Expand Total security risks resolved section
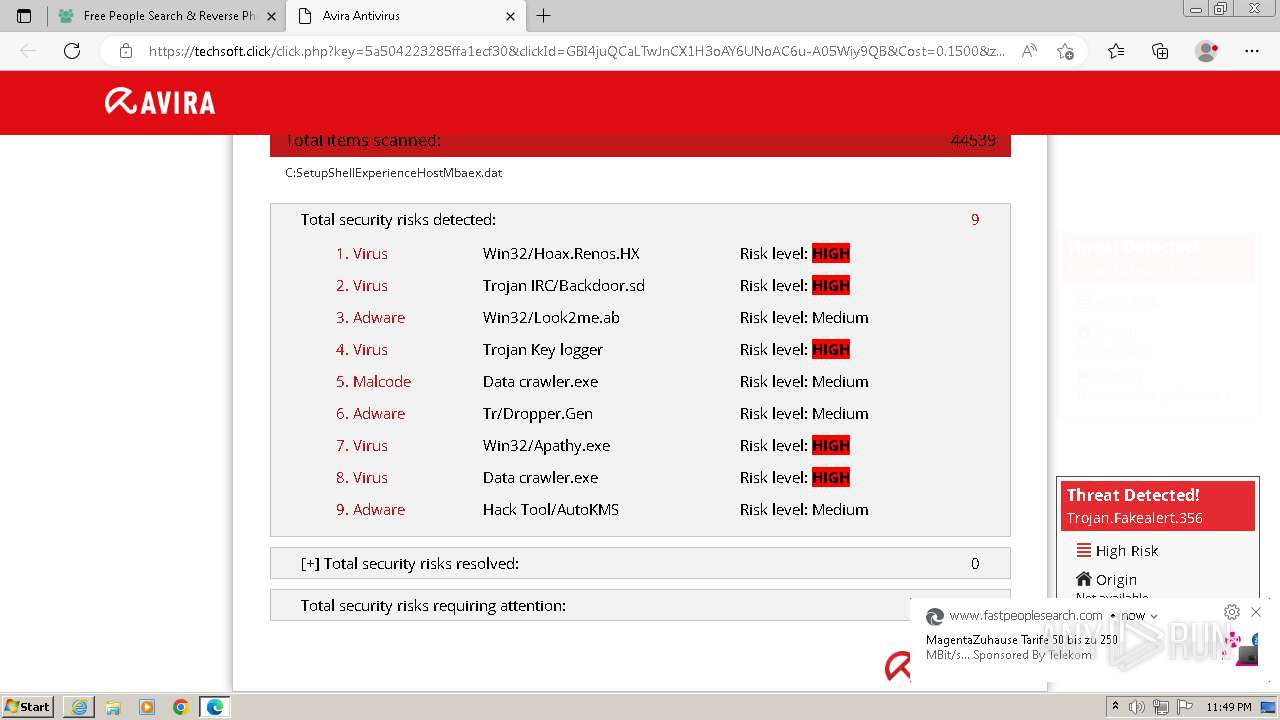Screen dimensions: 1280x720 [640, 563]
